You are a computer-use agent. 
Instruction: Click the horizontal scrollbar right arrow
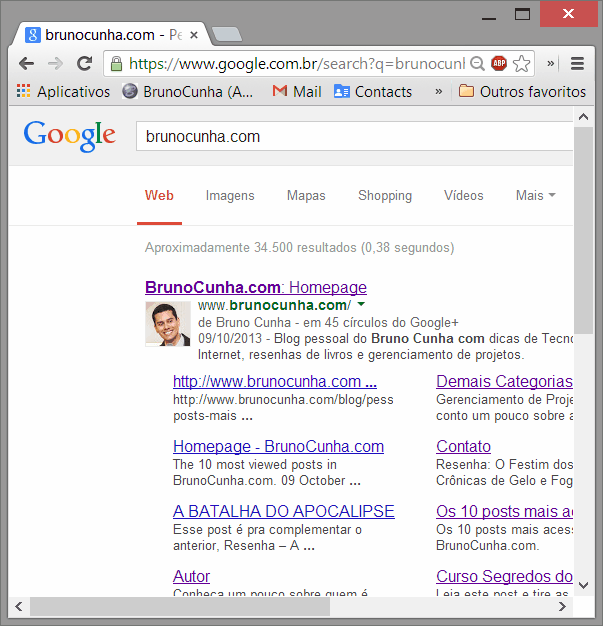point(562,606)
